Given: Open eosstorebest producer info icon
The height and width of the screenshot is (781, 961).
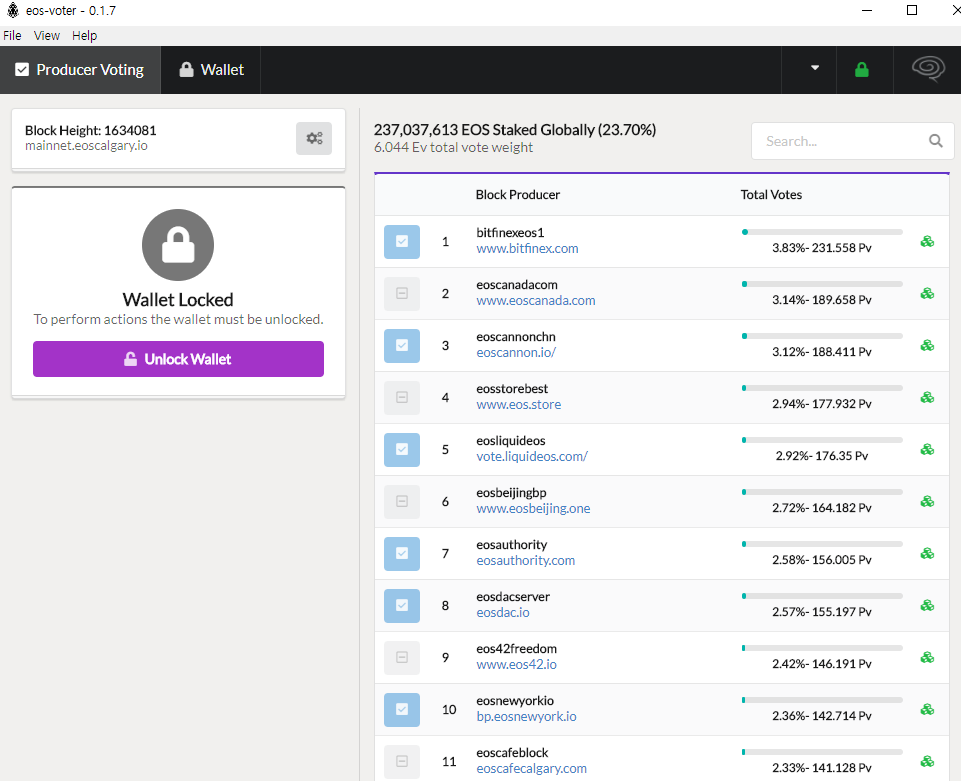Looking at the screenshot, I should point(927,398).
